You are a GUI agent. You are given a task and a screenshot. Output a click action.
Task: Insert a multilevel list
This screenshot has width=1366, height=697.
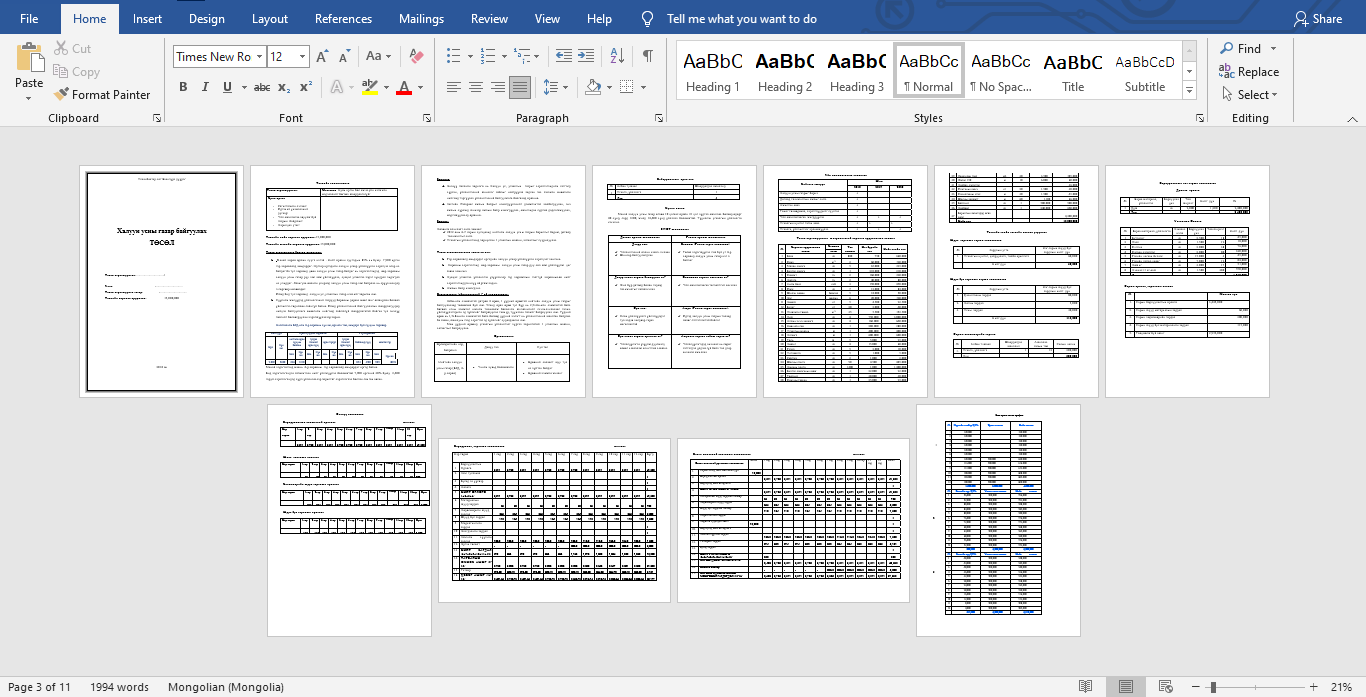coord(520,57)
